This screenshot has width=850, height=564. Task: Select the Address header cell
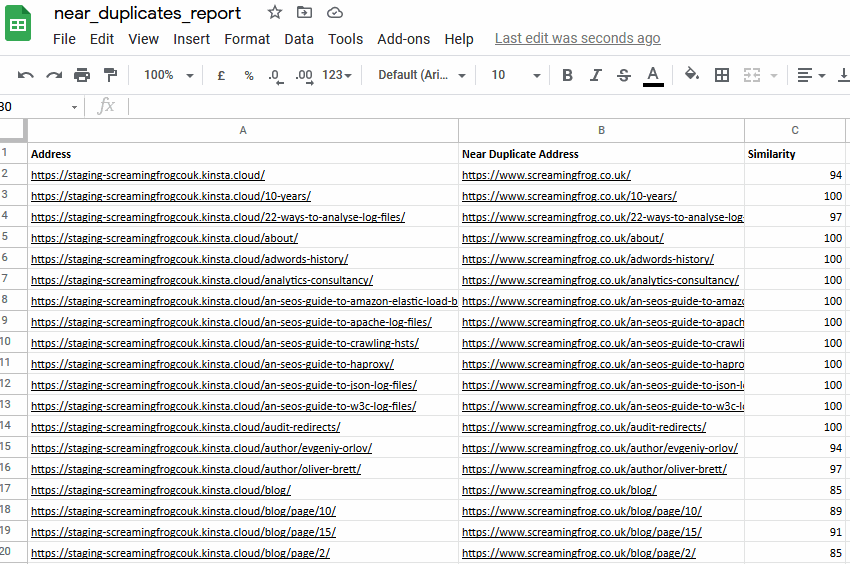[x=243, y=153]
